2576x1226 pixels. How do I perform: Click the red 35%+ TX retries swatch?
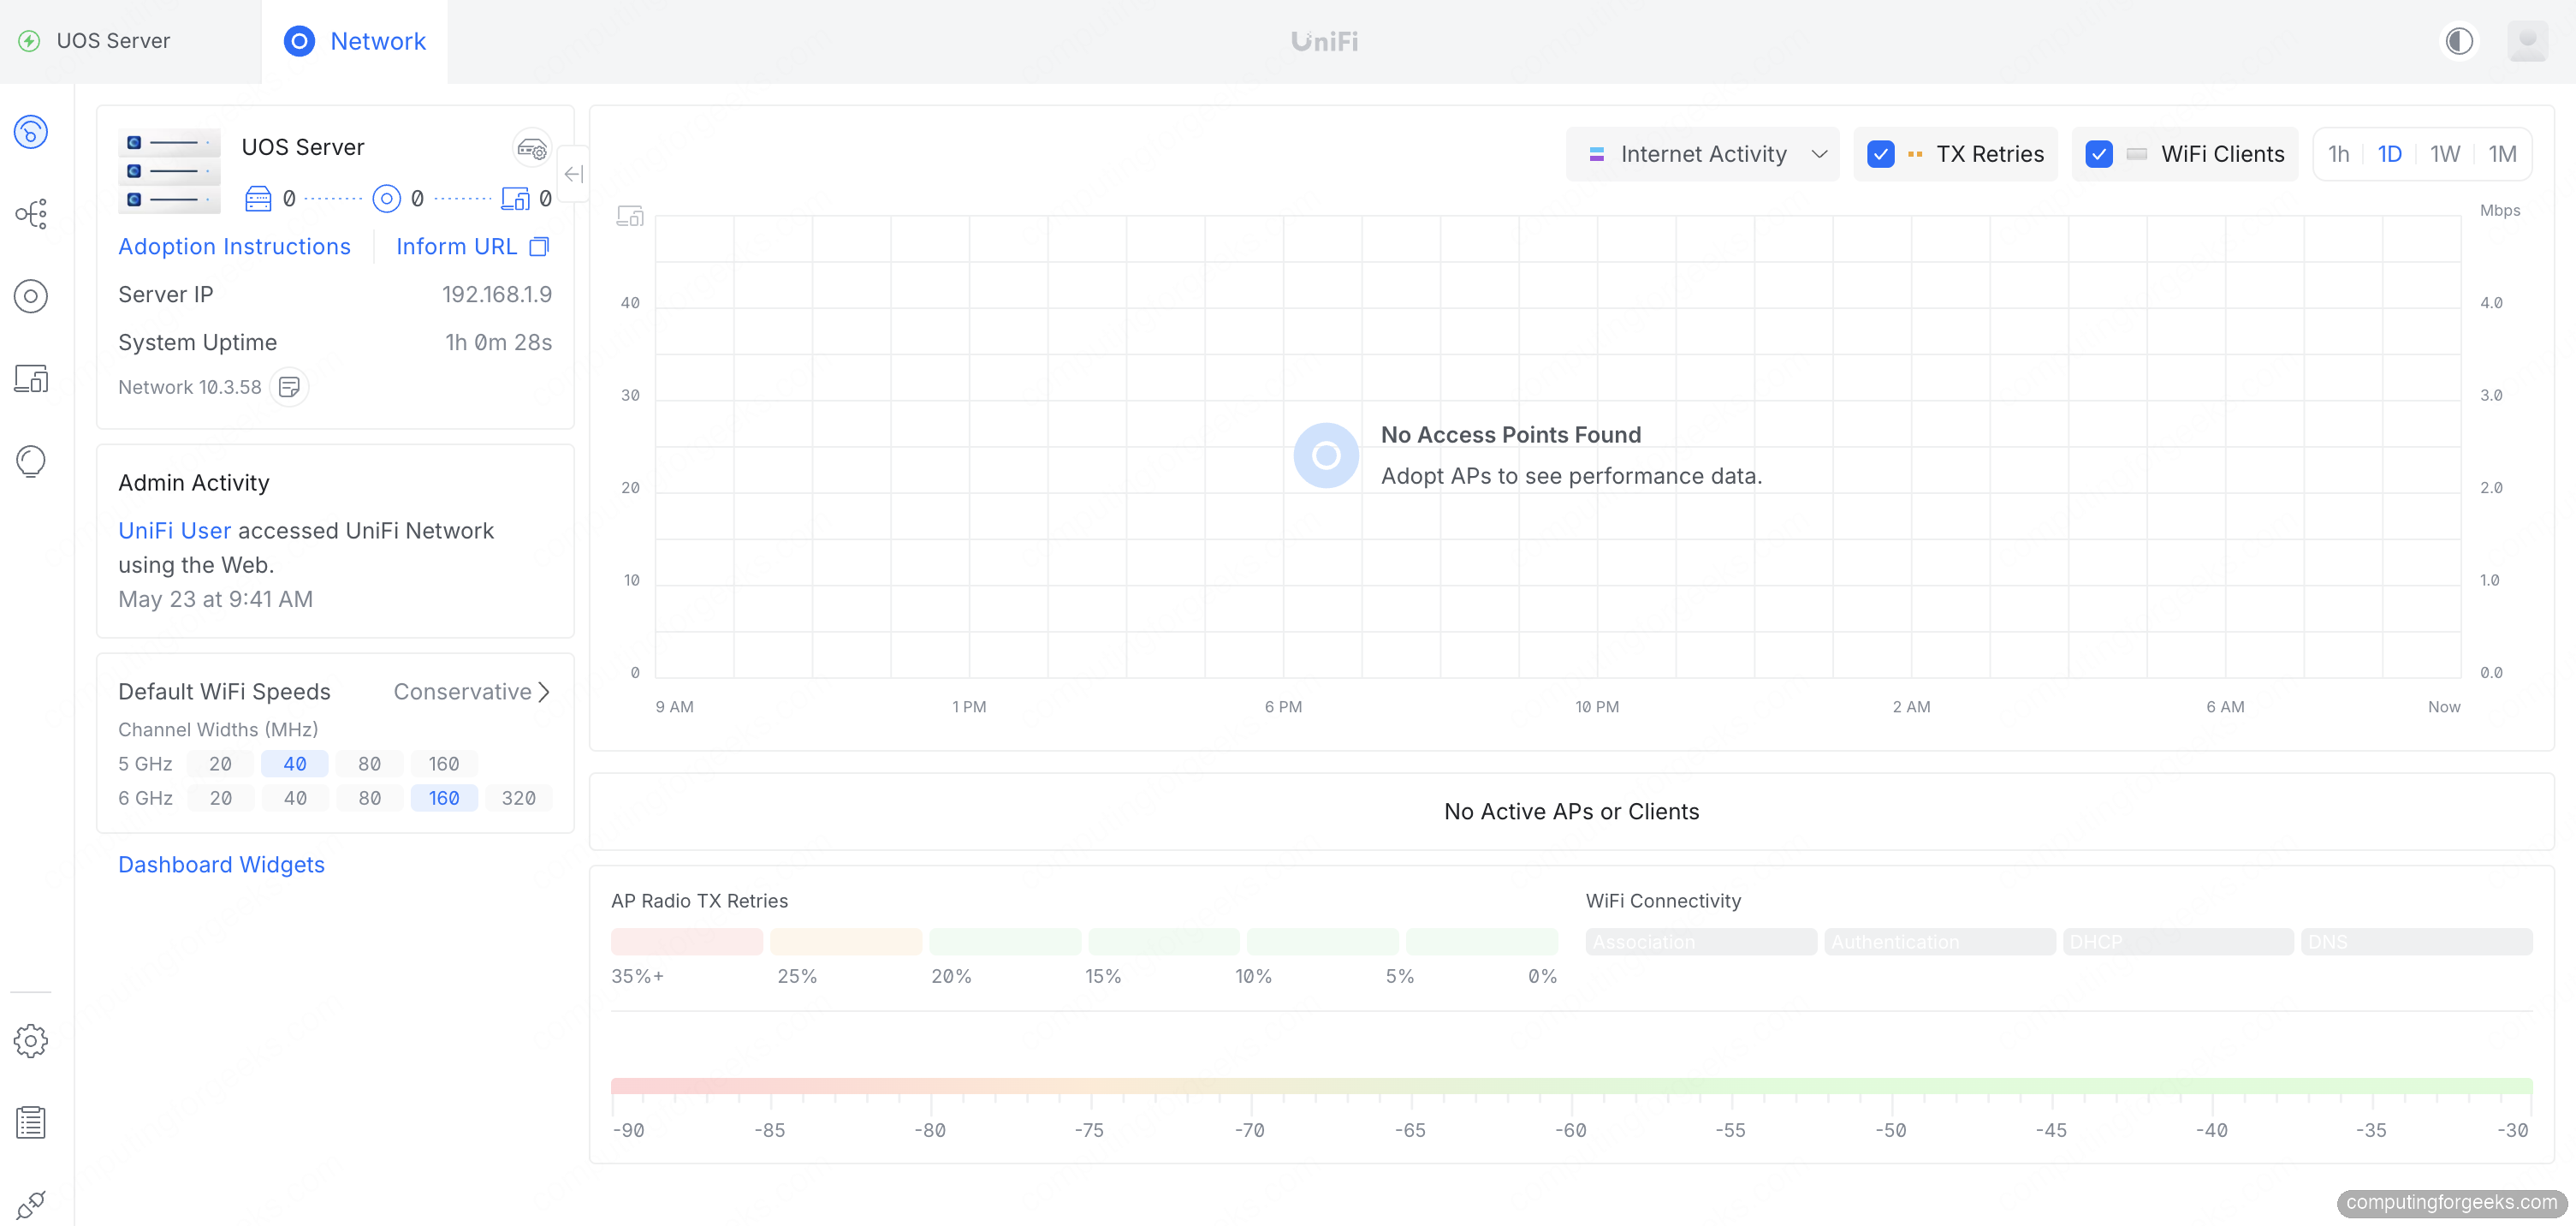click(x=686, y=942)
